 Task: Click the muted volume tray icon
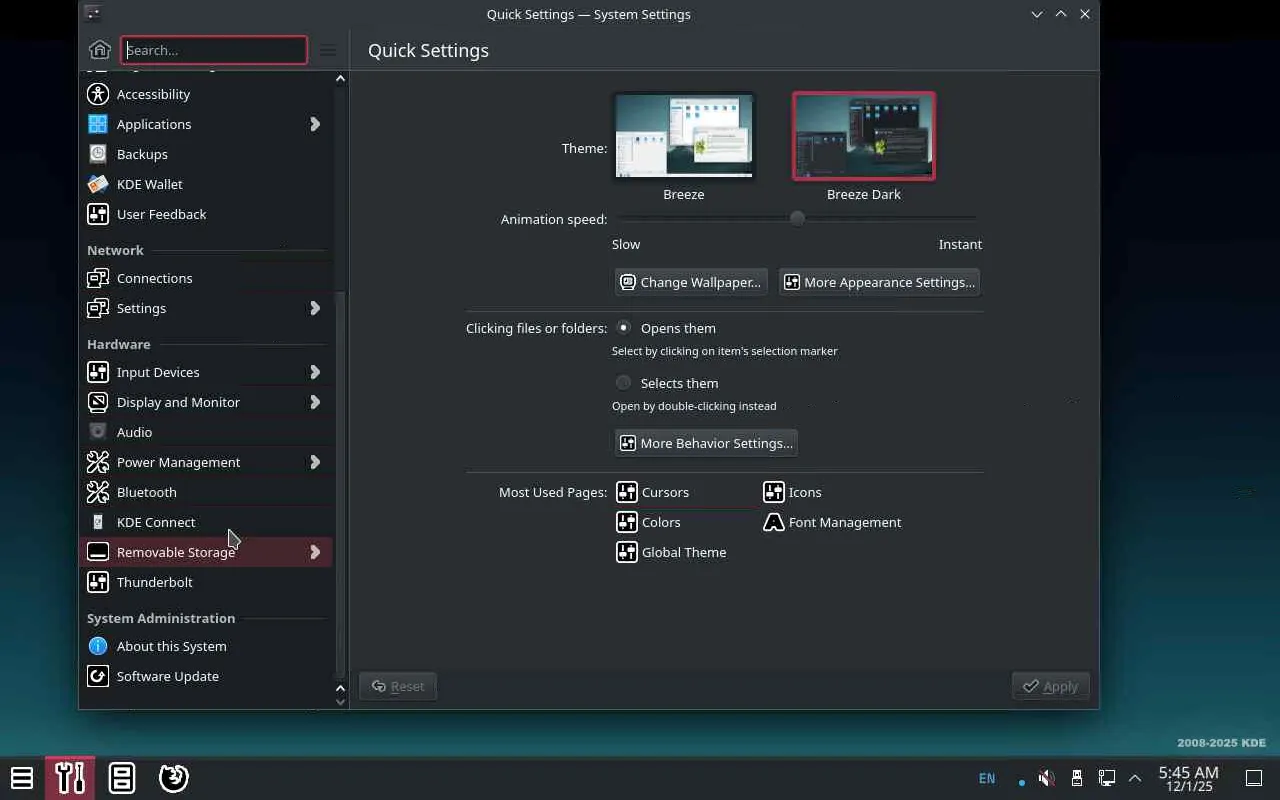point(1046,778)
